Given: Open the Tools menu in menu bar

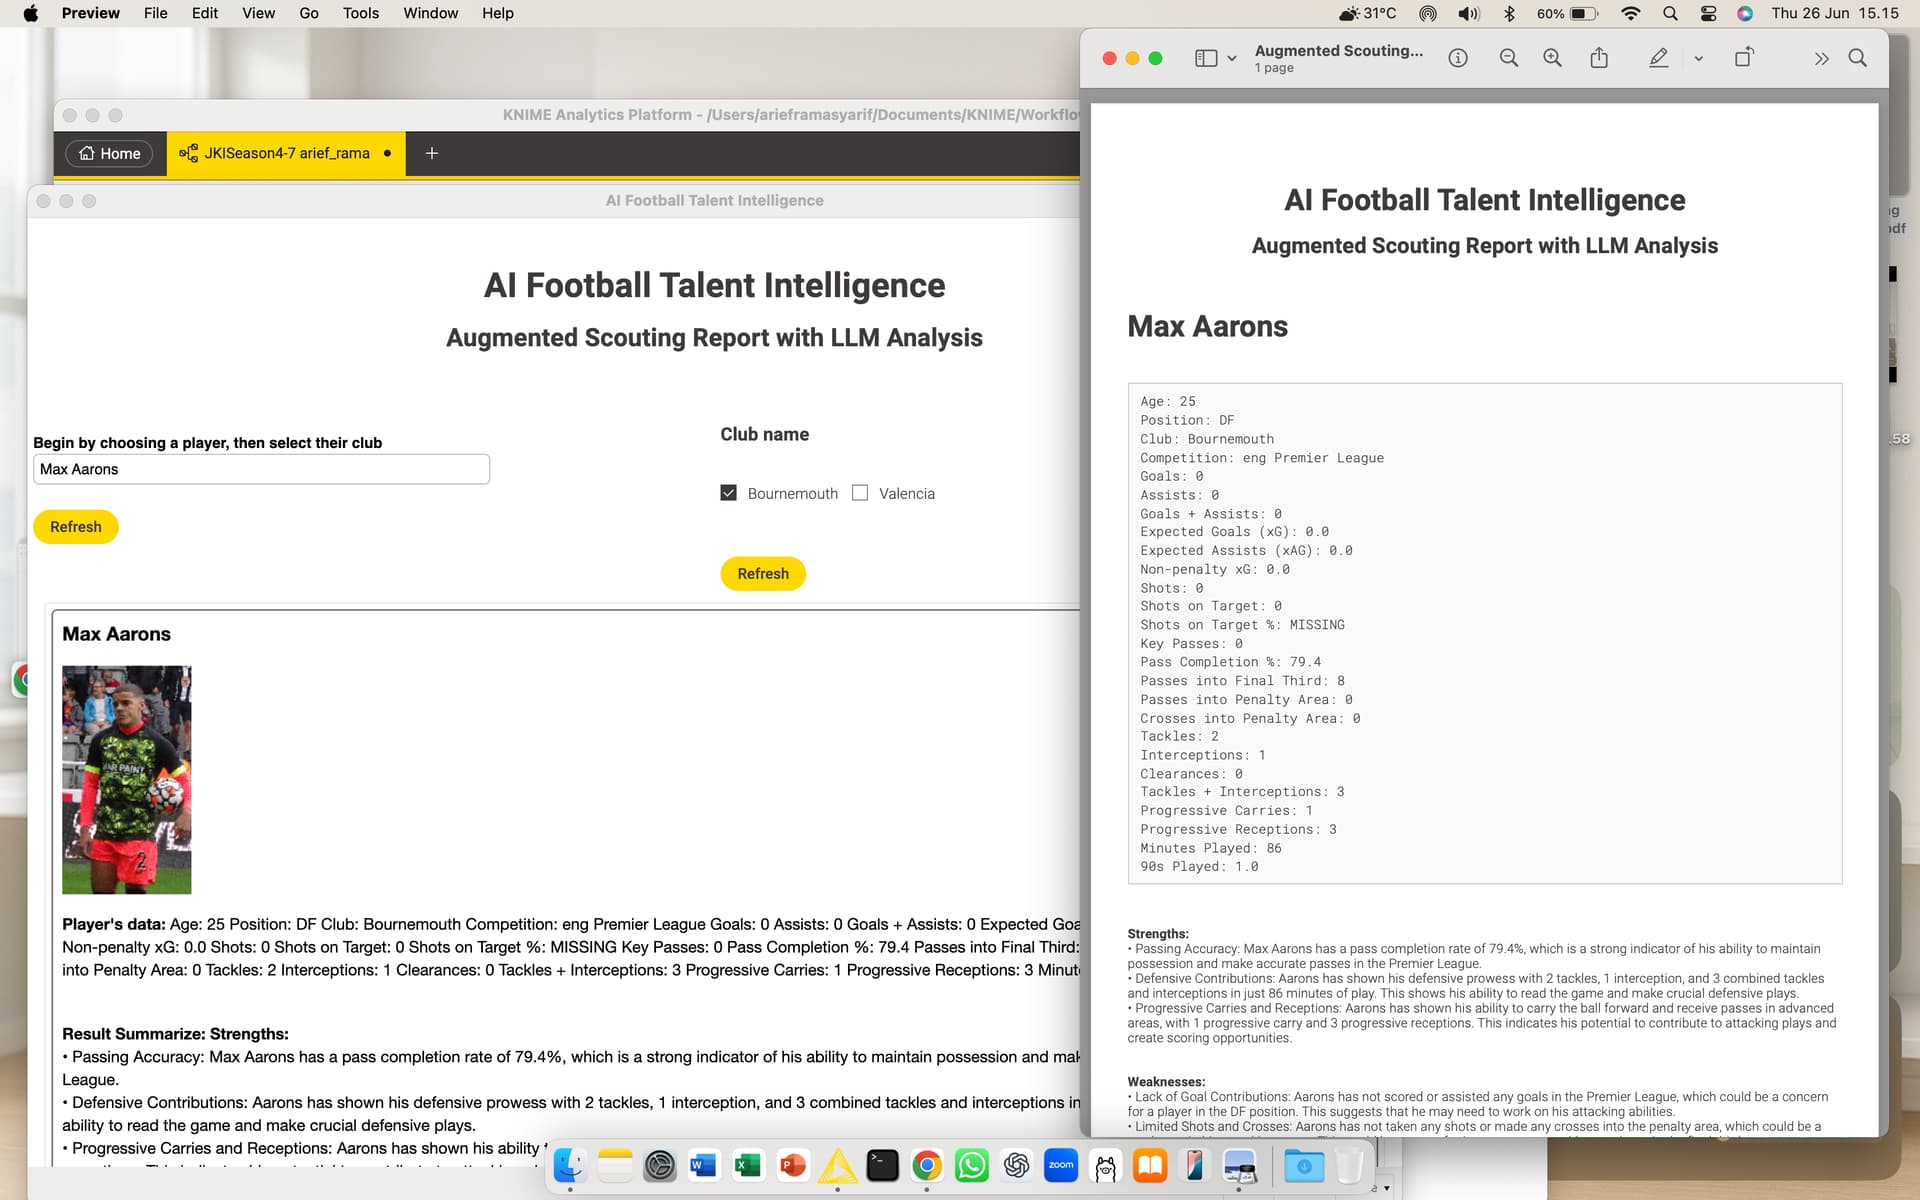Looking at the screenshot, I should (x=360, y=13).
